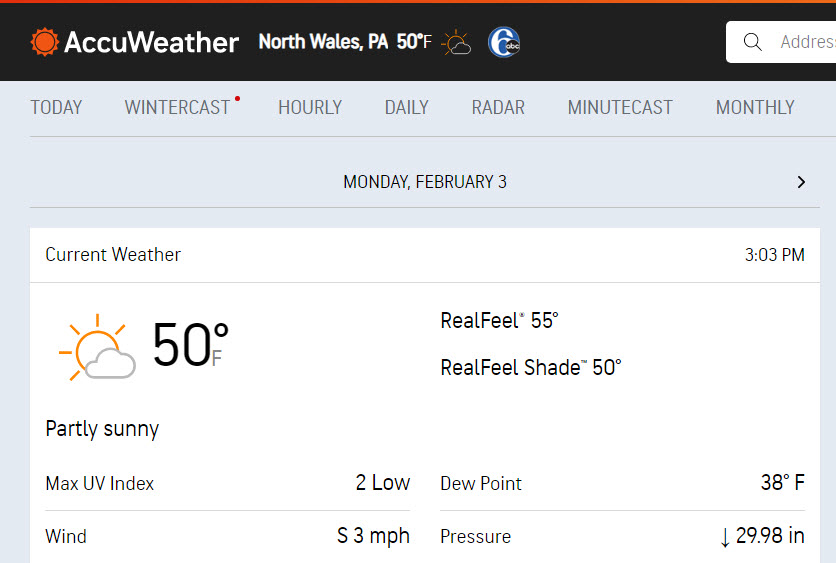Open the Radar tab
The height and width of the screenshot is (563, 836).
point(498,108)
